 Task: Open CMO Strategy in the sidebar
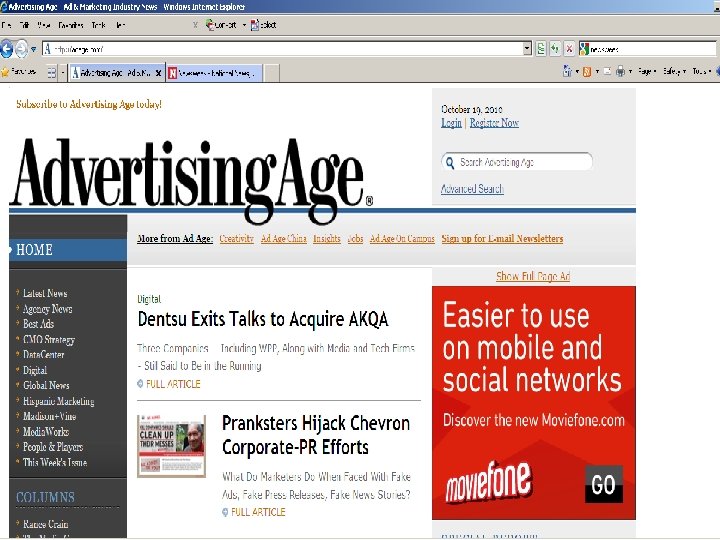coord(49,340)
